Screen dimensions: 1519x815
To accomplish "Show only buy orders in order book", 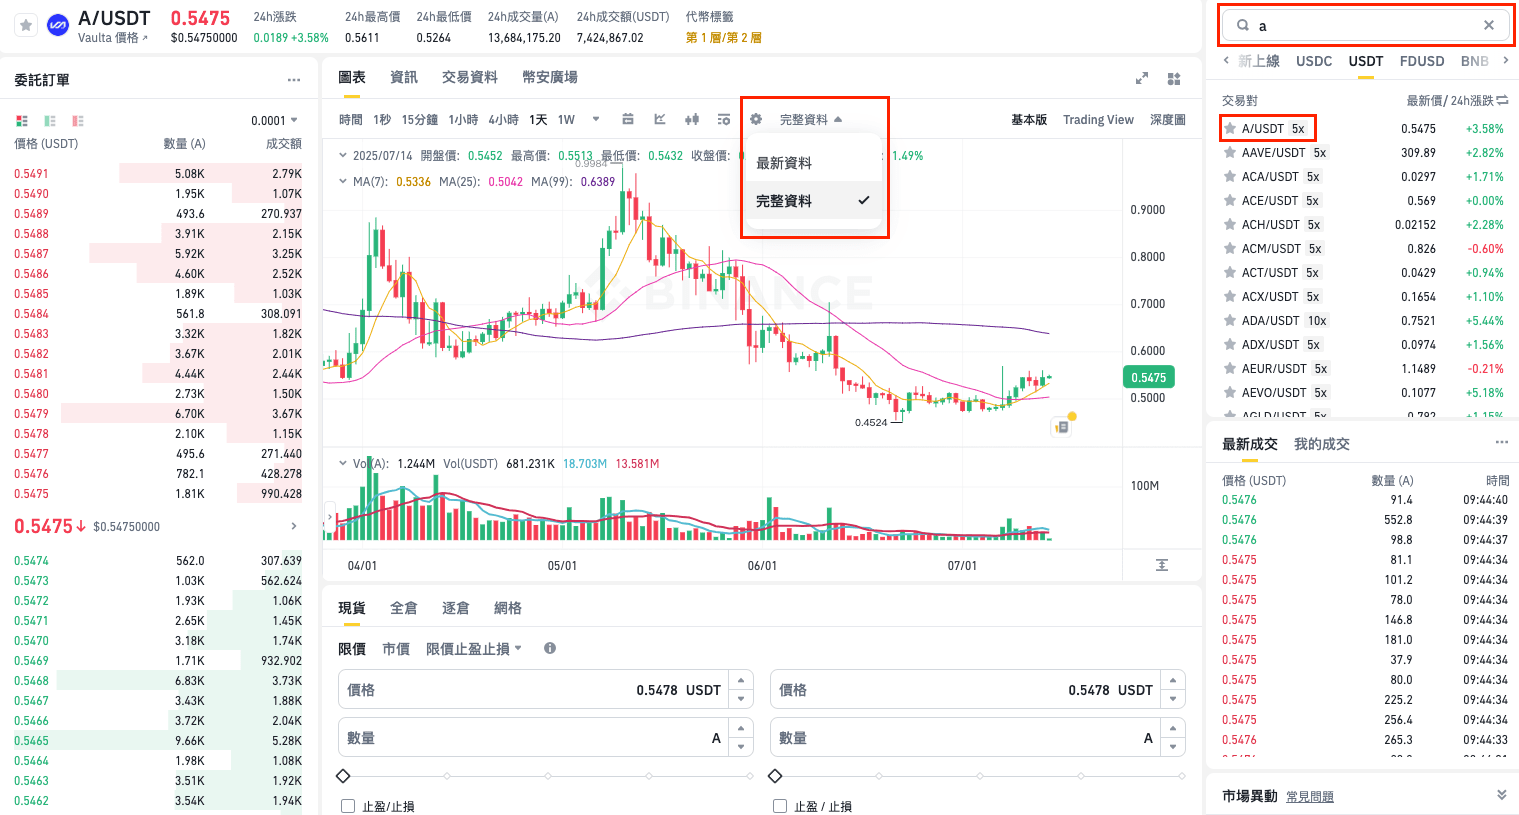I will pos(50,120).
